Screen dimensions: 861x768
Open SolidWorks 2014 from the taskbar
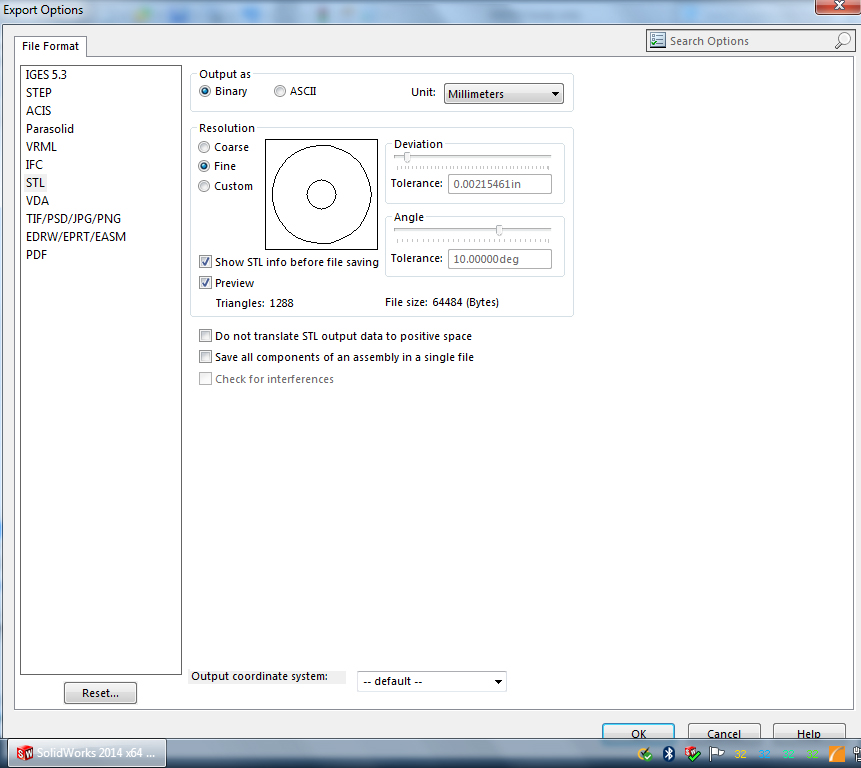click(x=87, y=753)
